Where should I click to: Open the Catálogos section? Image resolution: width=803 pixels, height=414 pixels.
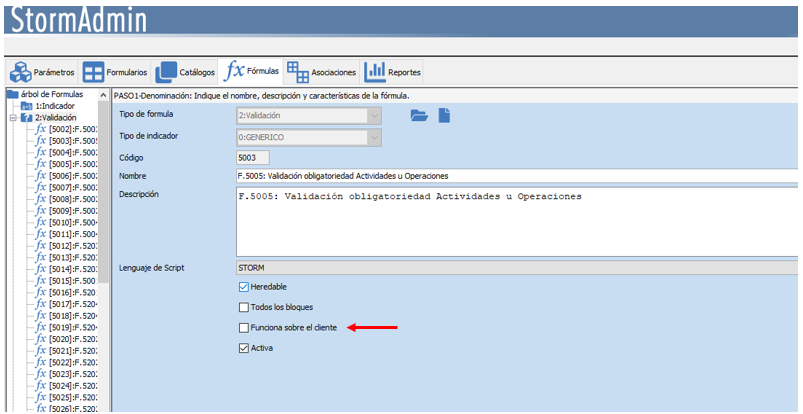click(186, 72)
